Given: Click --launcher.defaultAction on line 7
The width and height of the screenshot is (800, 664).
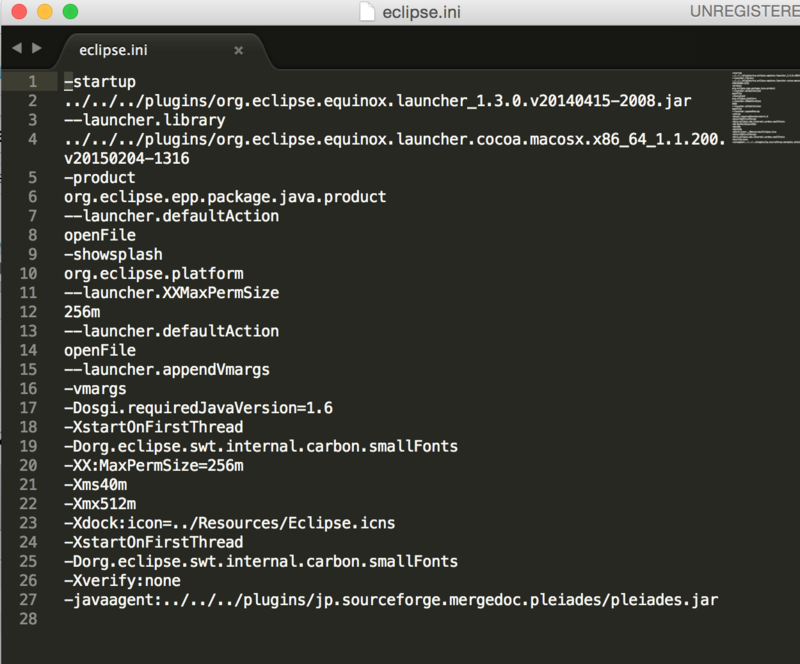Looking at the screenshot, I should 171,216.
